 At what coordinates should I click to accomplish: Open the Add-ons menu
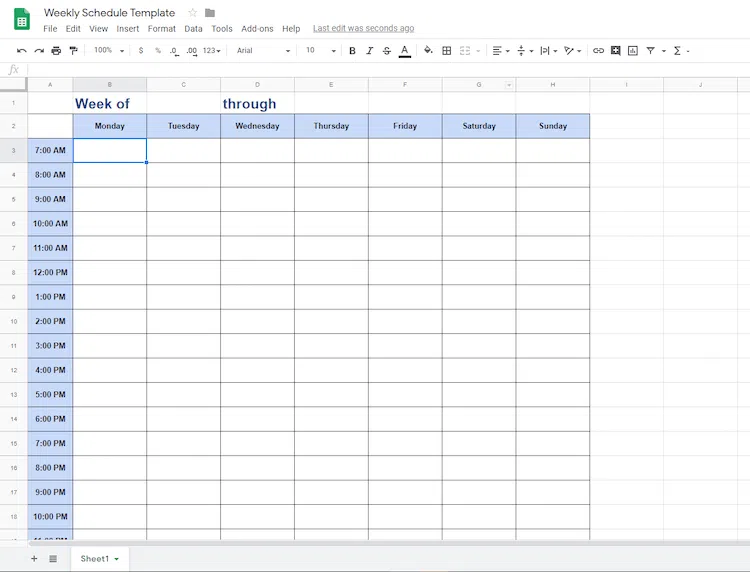click(x=257, y=29)
